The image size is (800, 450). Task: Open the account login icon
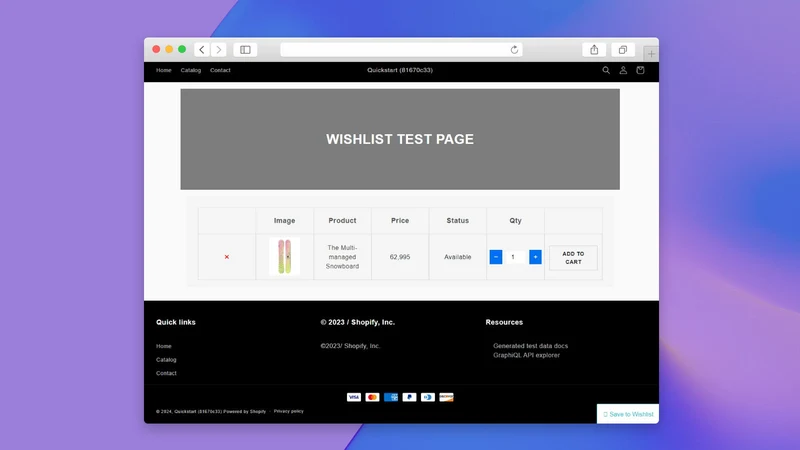623,70
